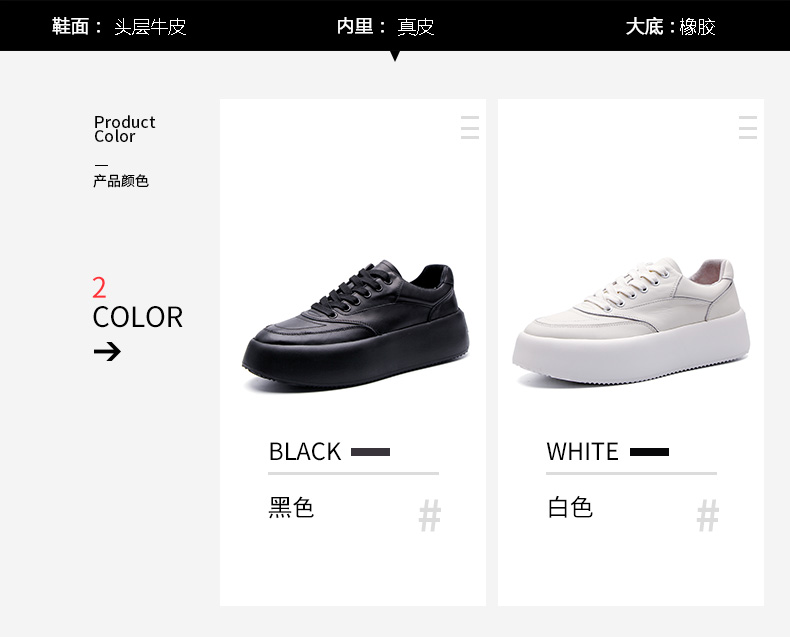Click the red number 2 above COLOR
The height and width of the screenshot is (637, 790).
click(x=99, y=288)
